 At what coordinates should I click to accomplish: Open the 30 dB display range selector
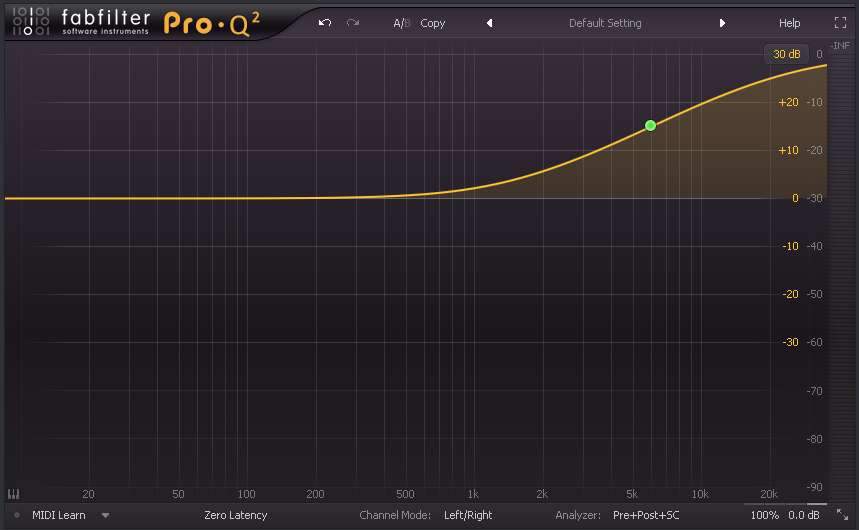786,54
